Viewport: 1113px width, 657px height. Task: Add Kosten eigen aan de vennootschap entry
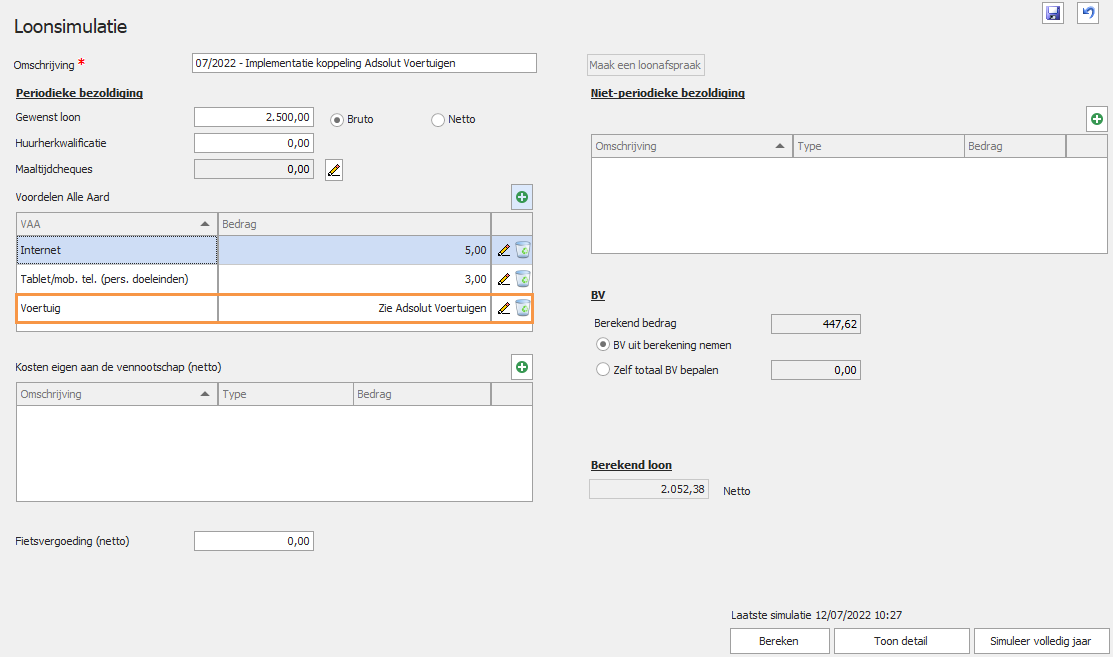coord(522,368)
